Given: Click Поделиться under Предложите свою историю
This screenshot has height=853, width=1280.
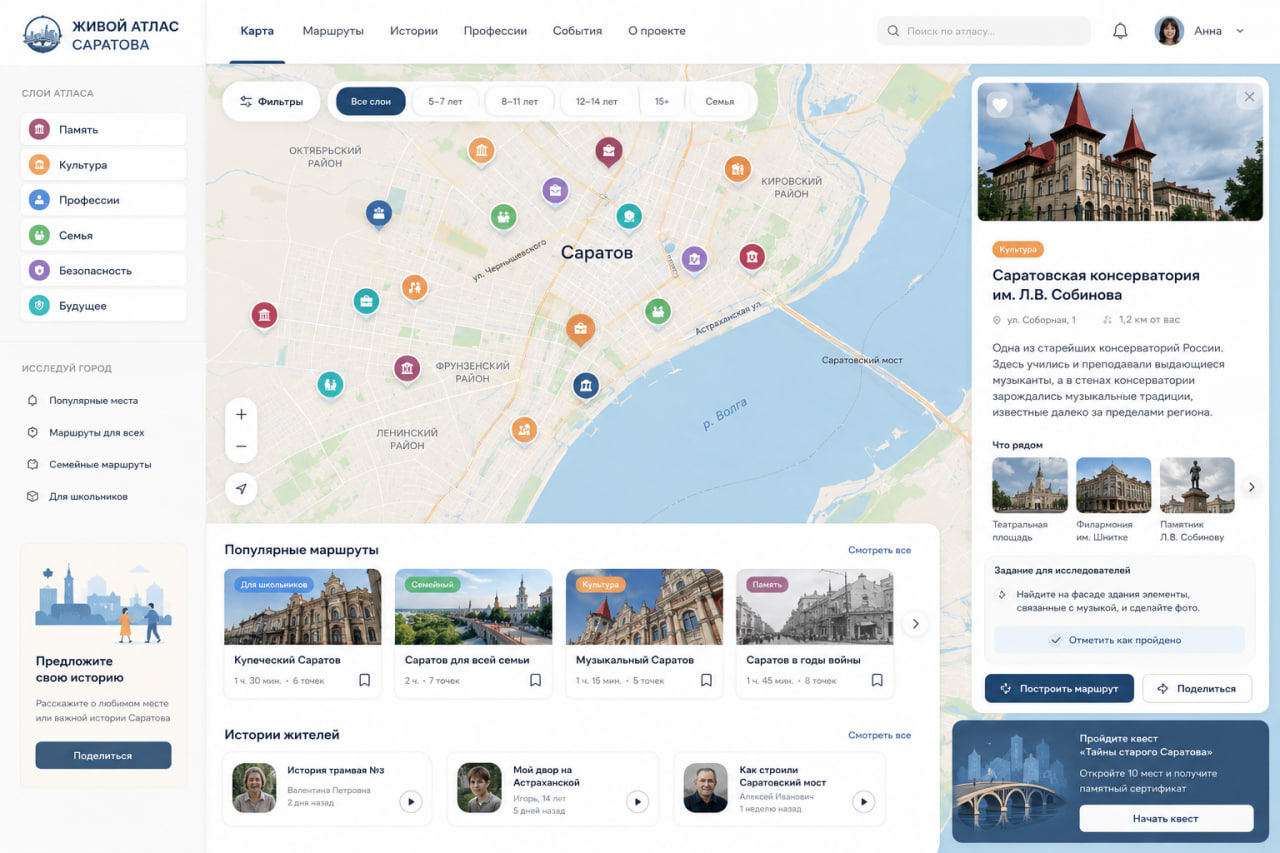Looking at the screenshot, I should pyautogui.click(x=103, y=755).
